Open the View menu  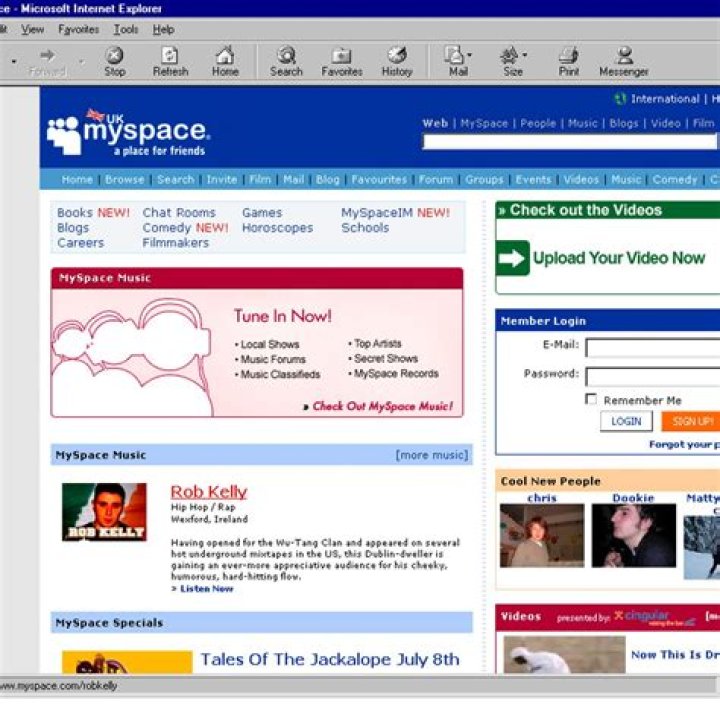tap(33, 29)
